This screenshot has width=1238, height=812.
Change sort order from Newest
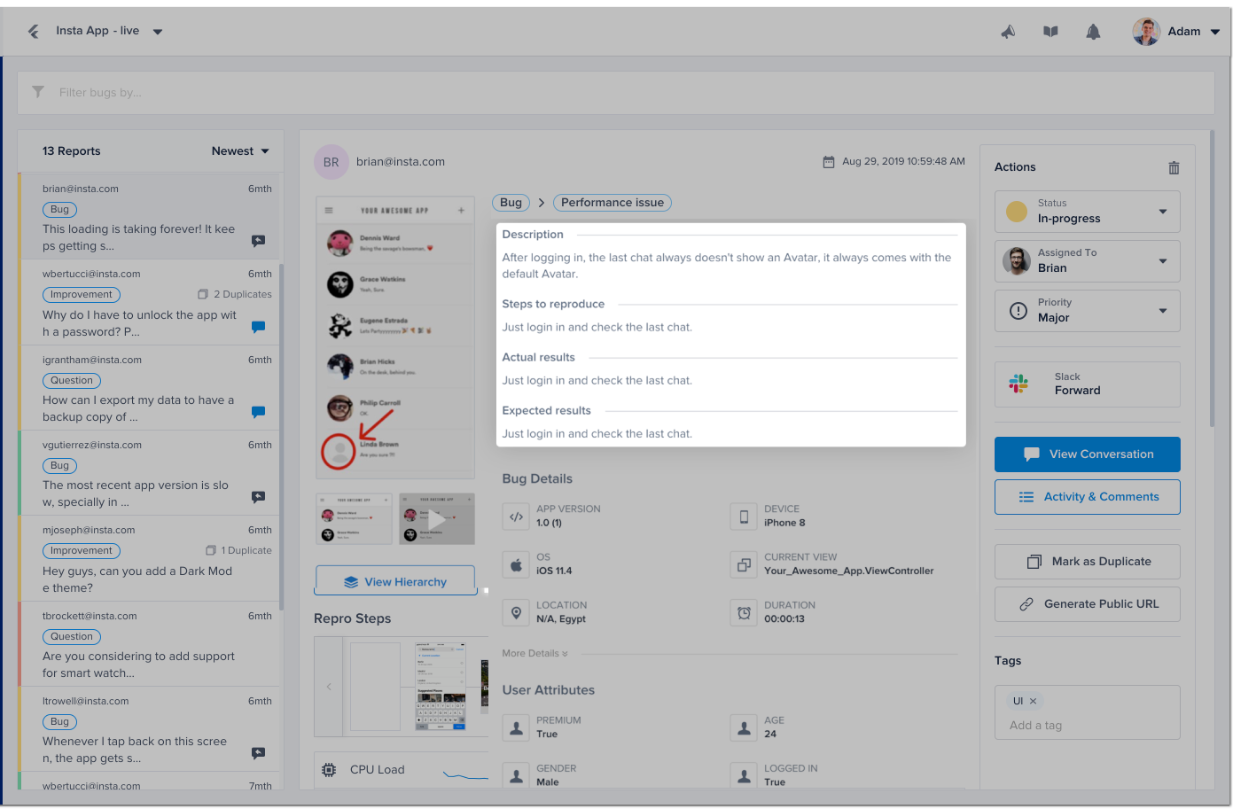[x=240, y=151]
